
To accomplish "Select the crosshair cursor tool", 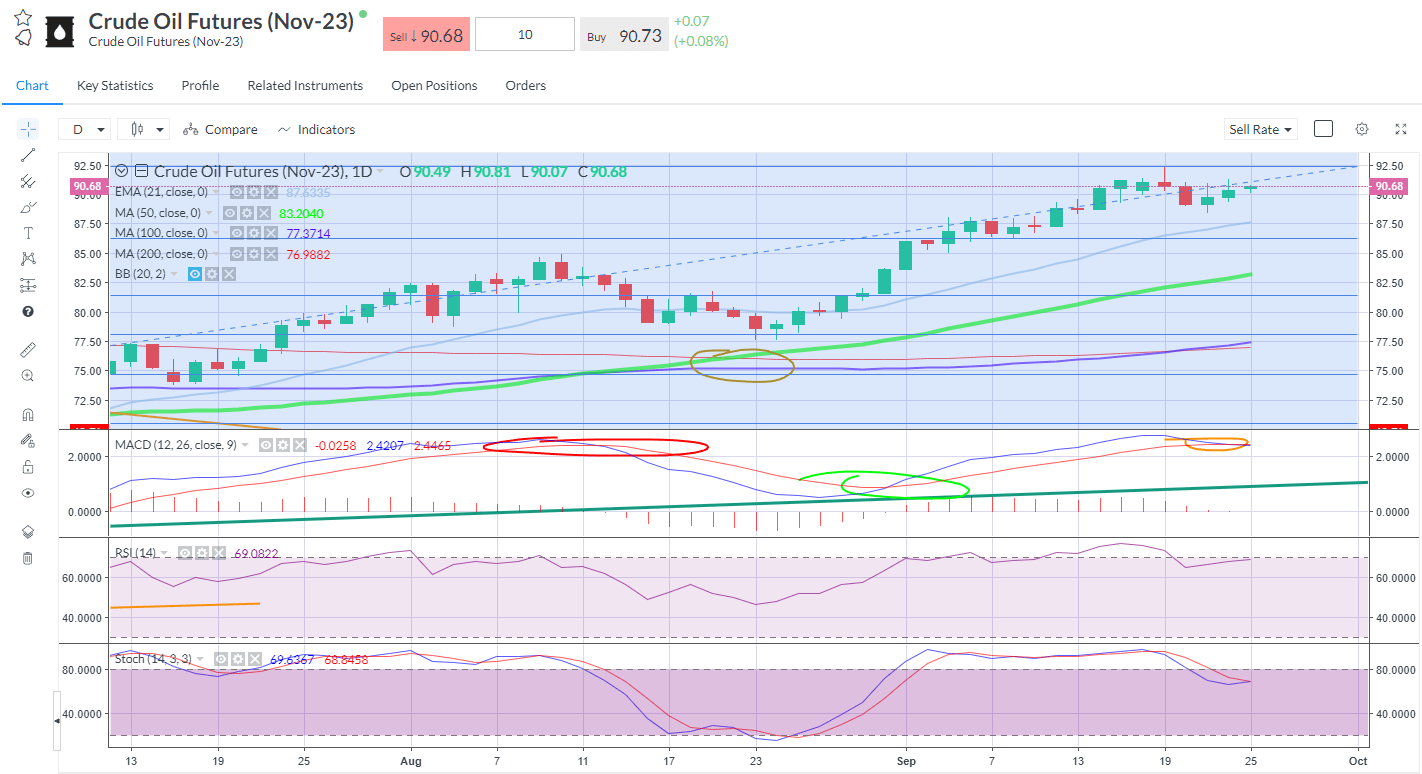I will (x=28, y=128).
